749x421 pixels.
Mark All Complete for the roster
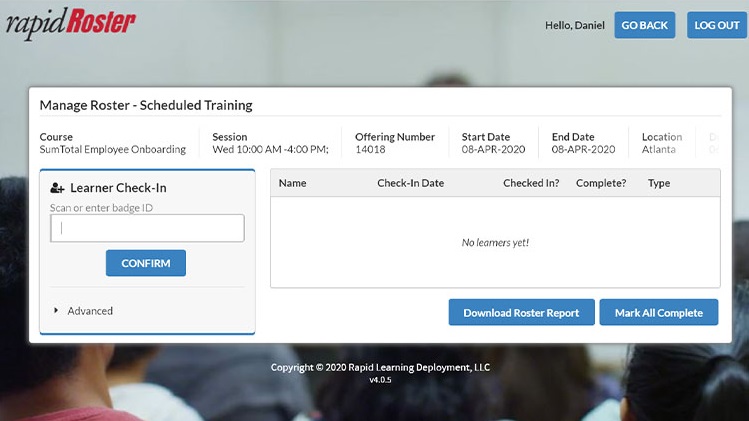click(x=658, y=313)
